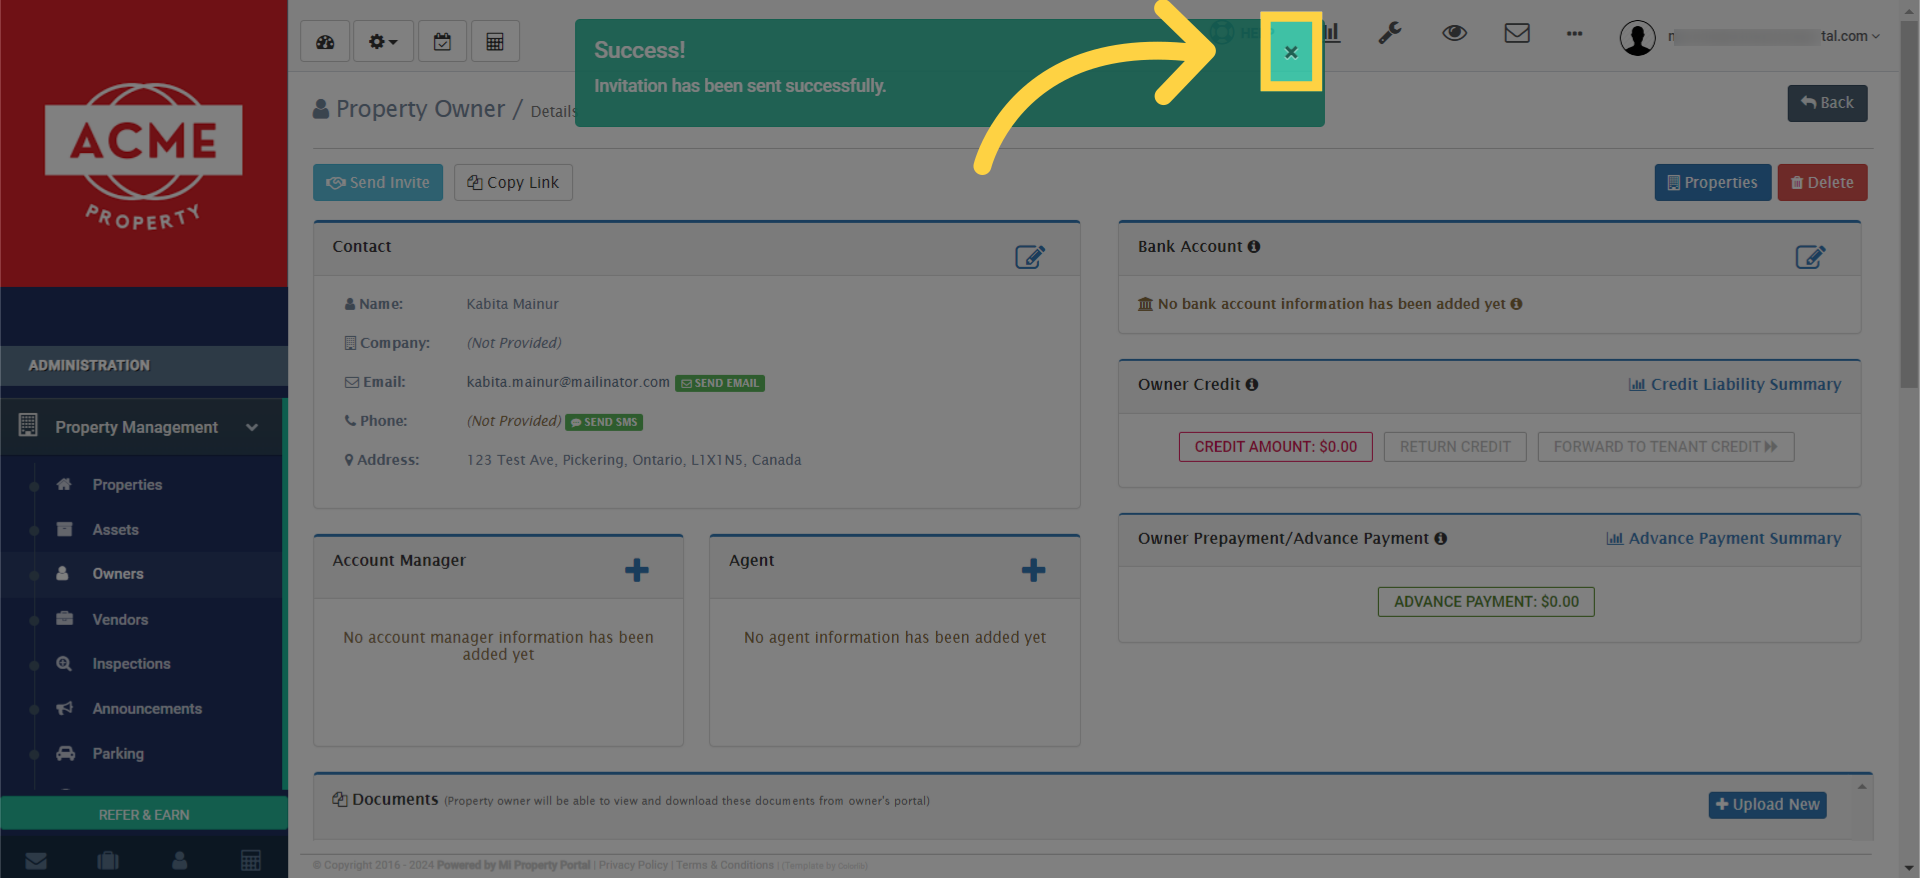Viewport: 1920px width, 878px height.
Task: Open Properties in the sidebar
Action: click(127, 485)
